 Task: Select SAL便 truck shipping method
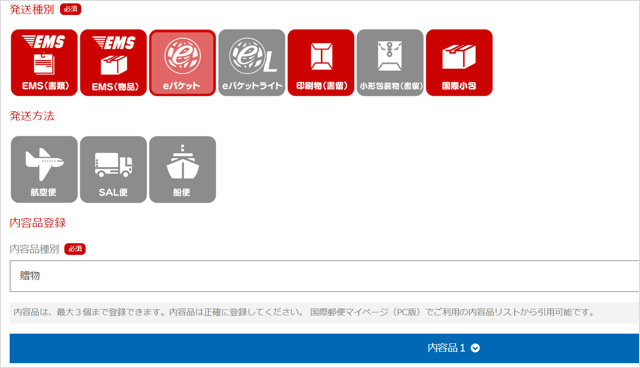[113, 169]
